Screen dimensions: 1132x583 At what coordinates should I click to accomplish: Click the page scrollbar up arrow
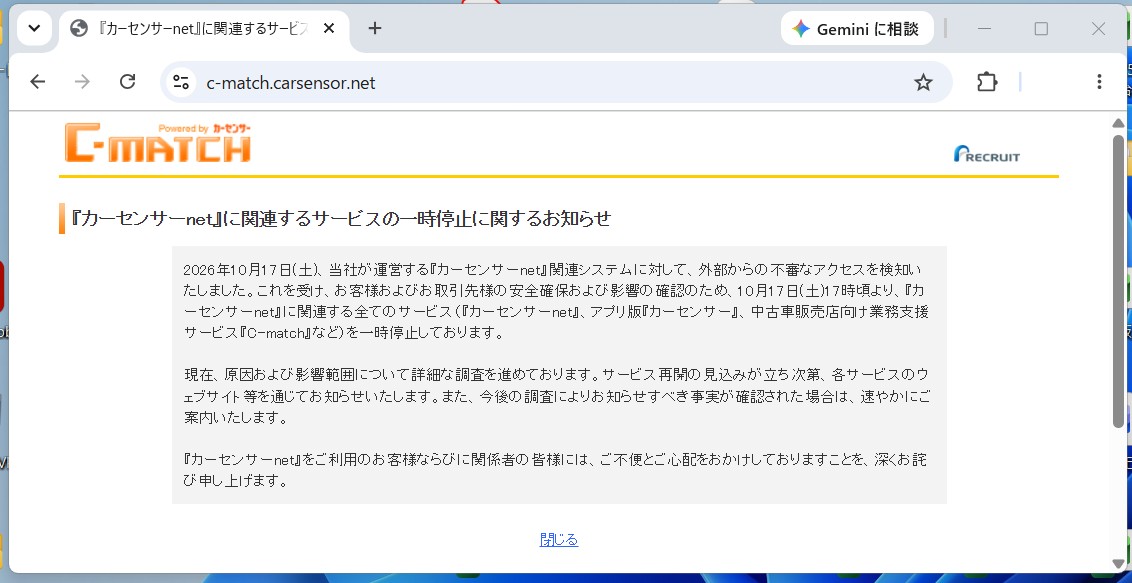(1118, 123)
